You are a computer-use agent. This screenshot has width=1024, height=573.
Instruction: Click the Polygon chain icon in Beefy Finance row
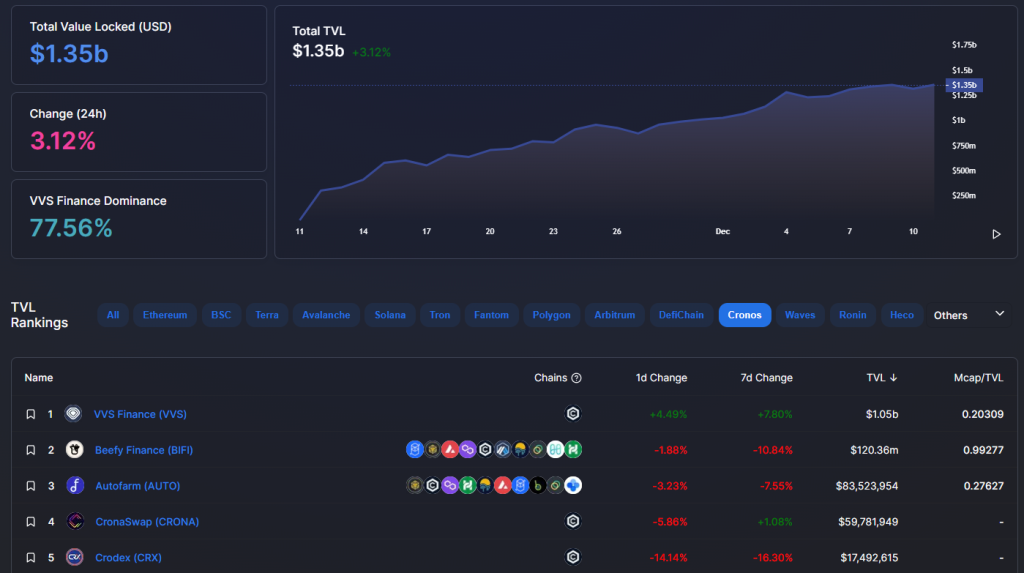[468, 450]
